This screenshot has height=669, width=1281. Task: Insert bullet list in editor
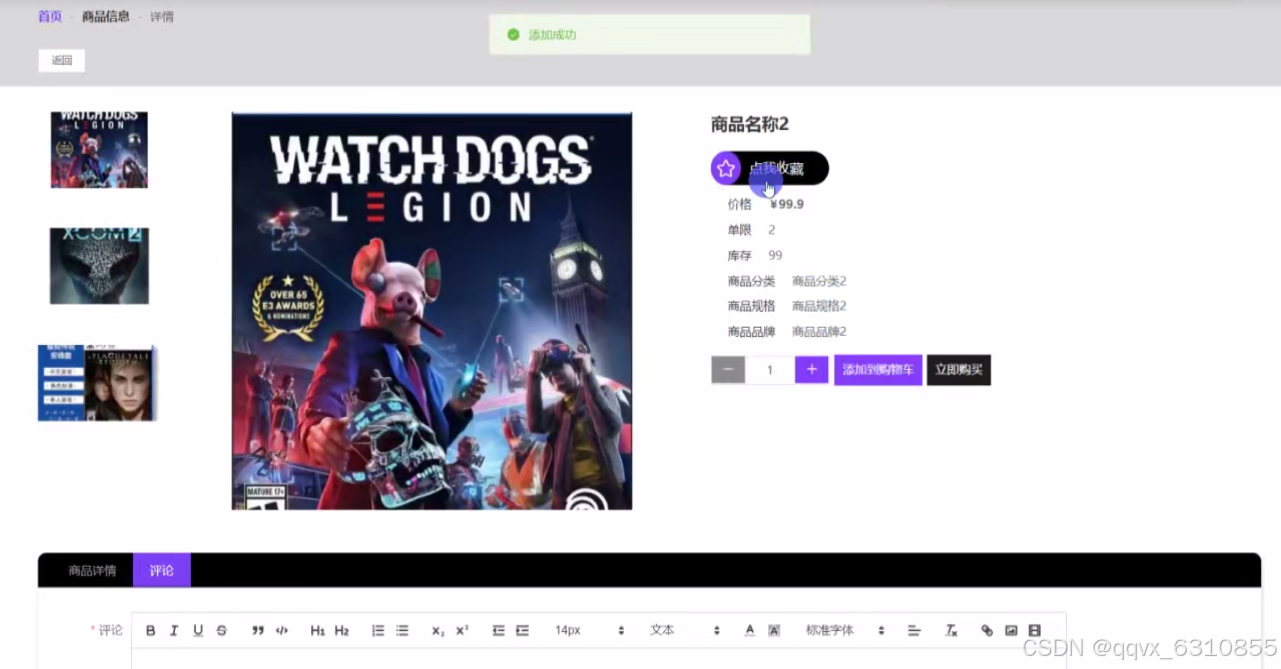click(x=402, y=630)
